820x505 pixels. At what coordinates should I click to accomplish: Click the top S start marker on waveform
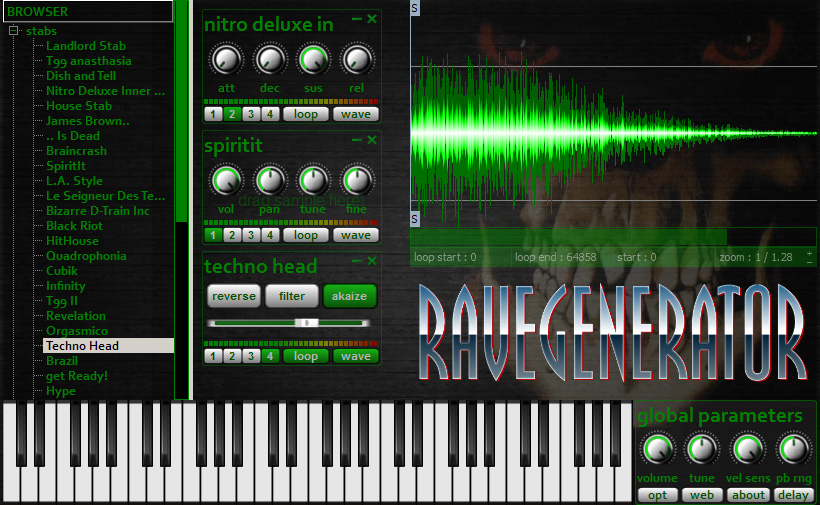pyautogui.click(x=415, y=8)
